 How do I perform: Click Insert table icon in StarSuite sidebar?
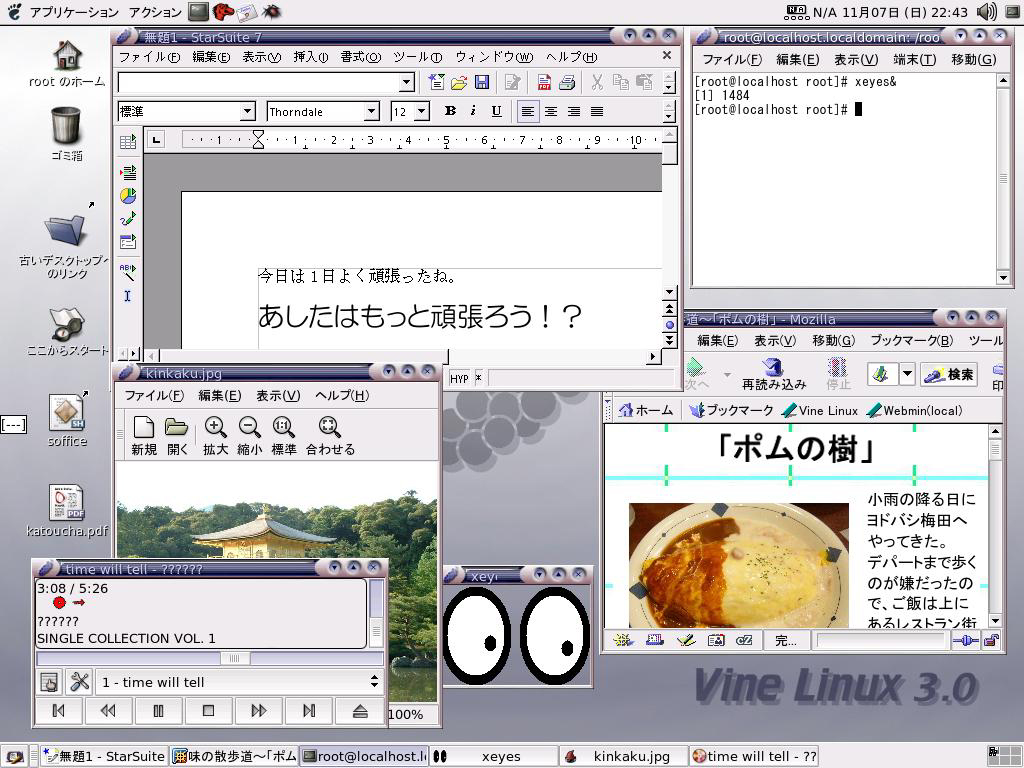coord(128,141)
